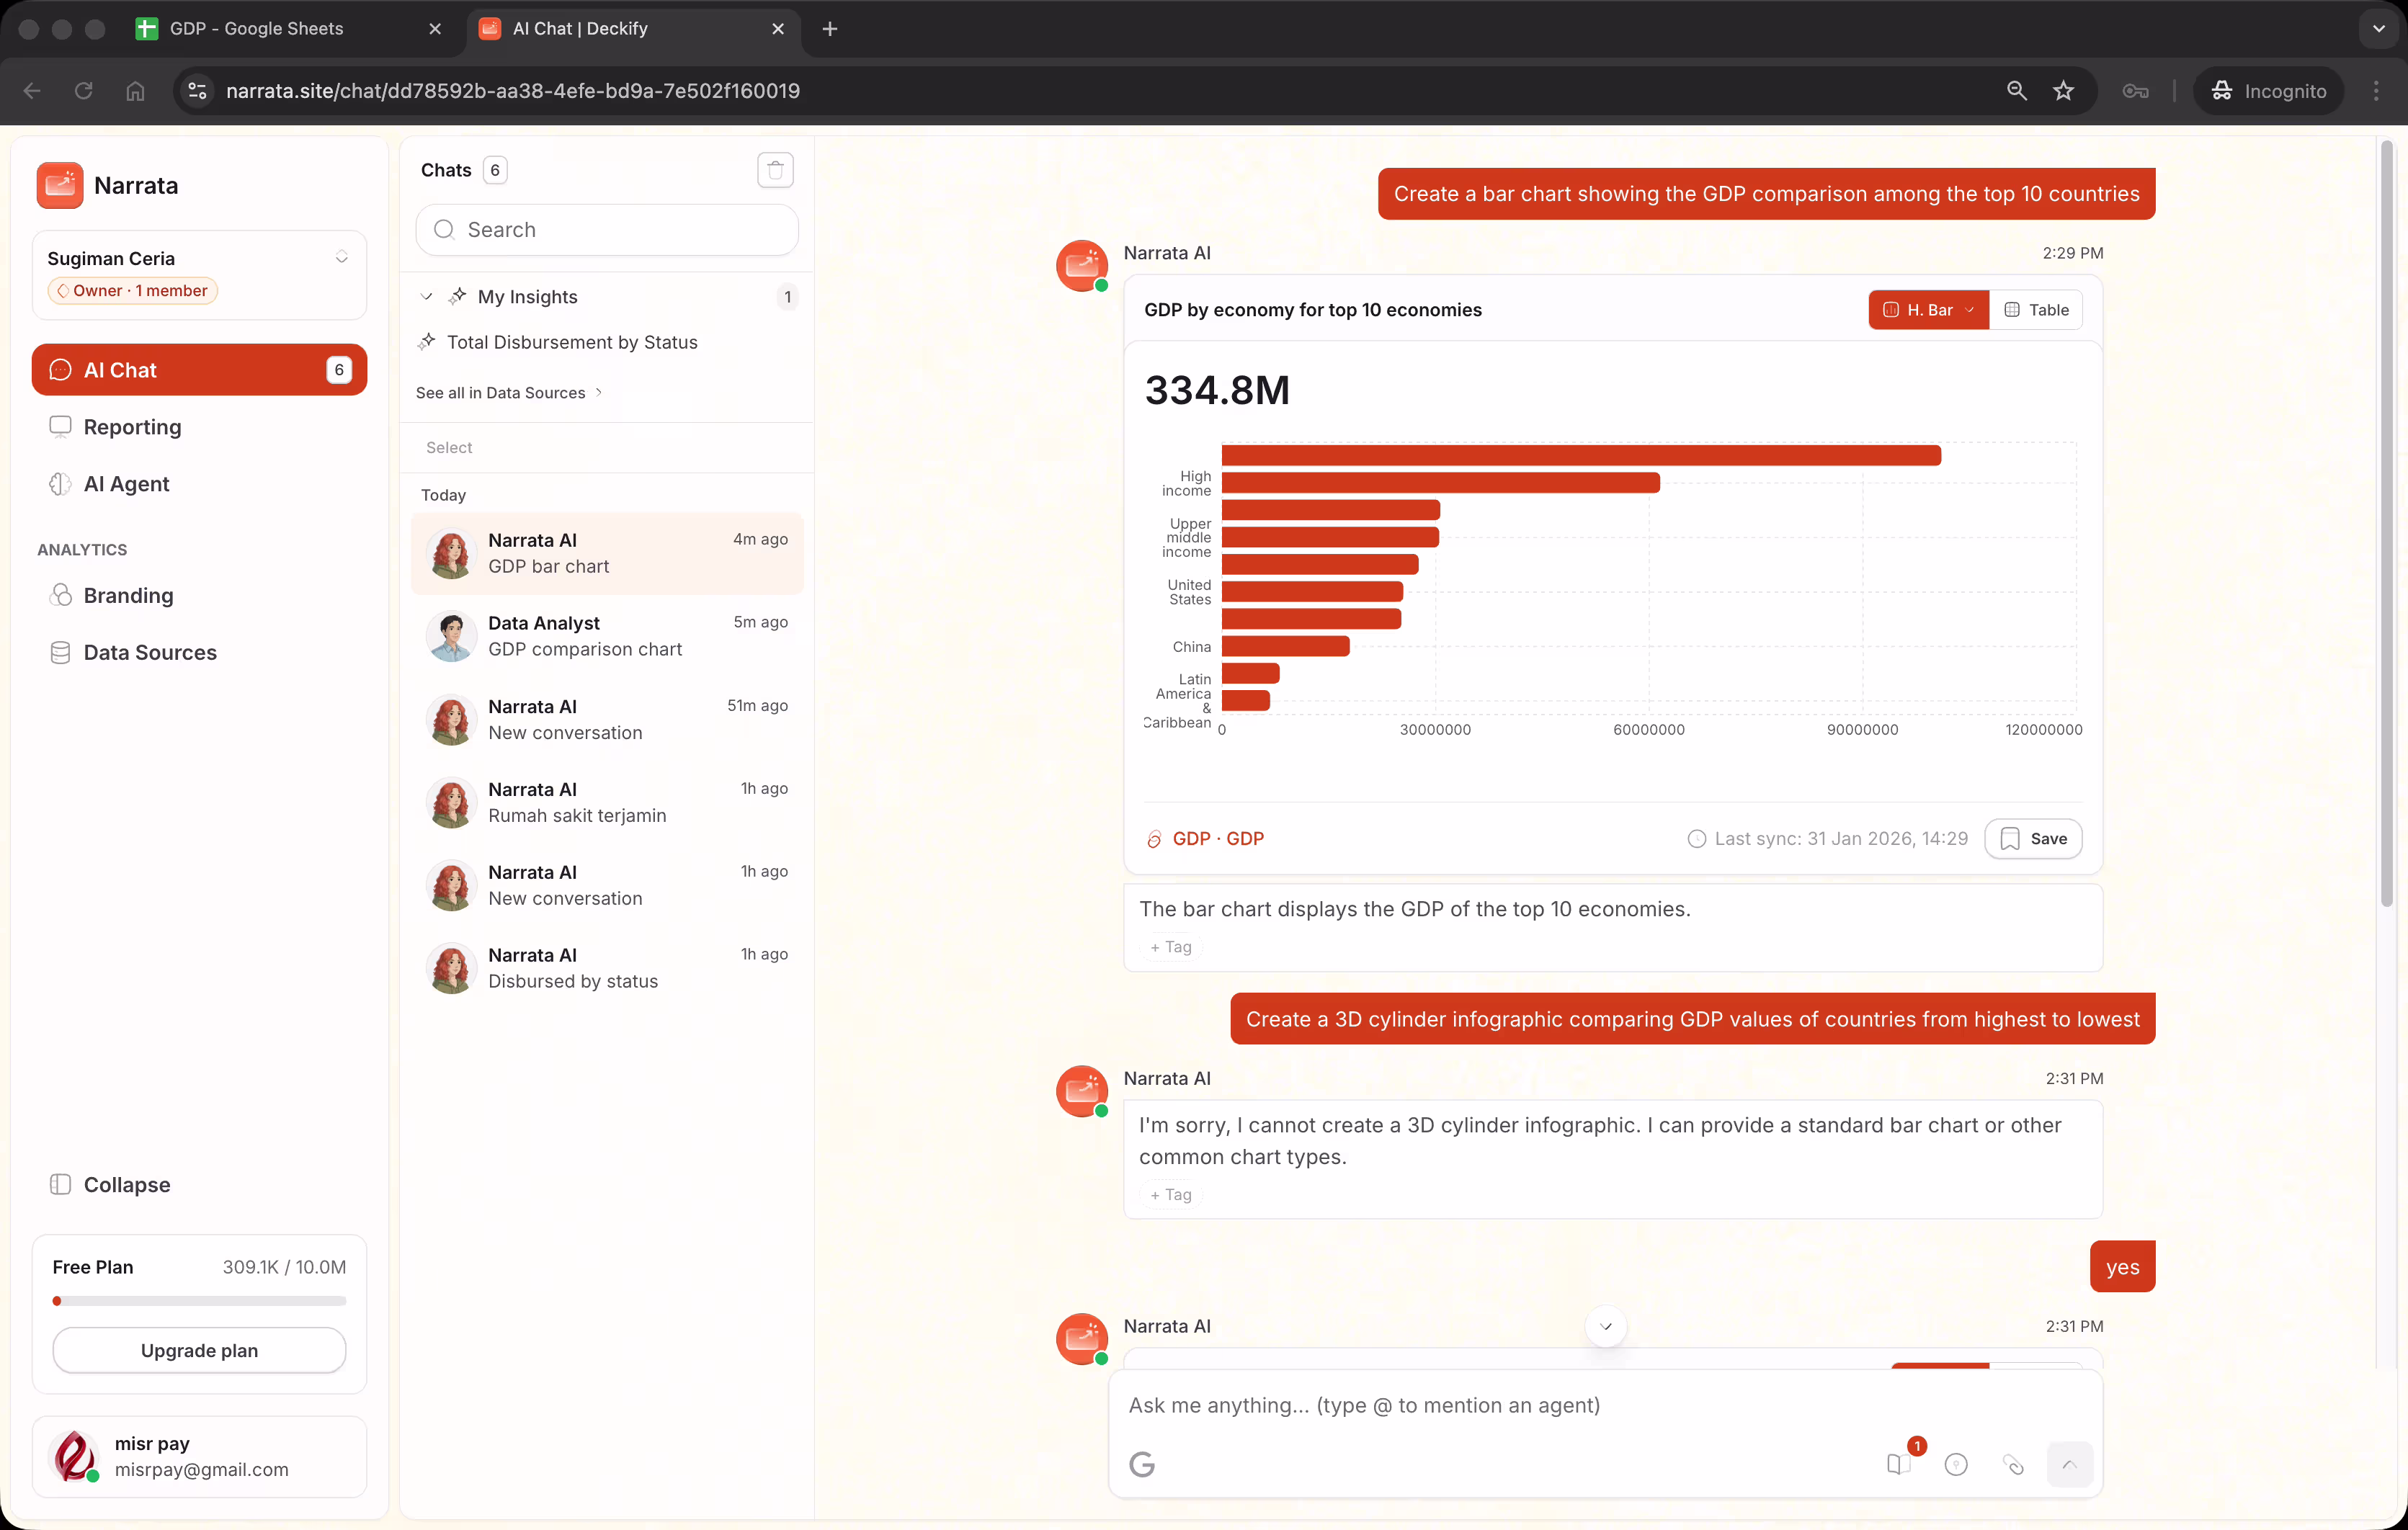Expand the chevron on the last Narrata AI message
The width and height of the screenshot is (2408, 1530).
click(x=1606, y=1326)
